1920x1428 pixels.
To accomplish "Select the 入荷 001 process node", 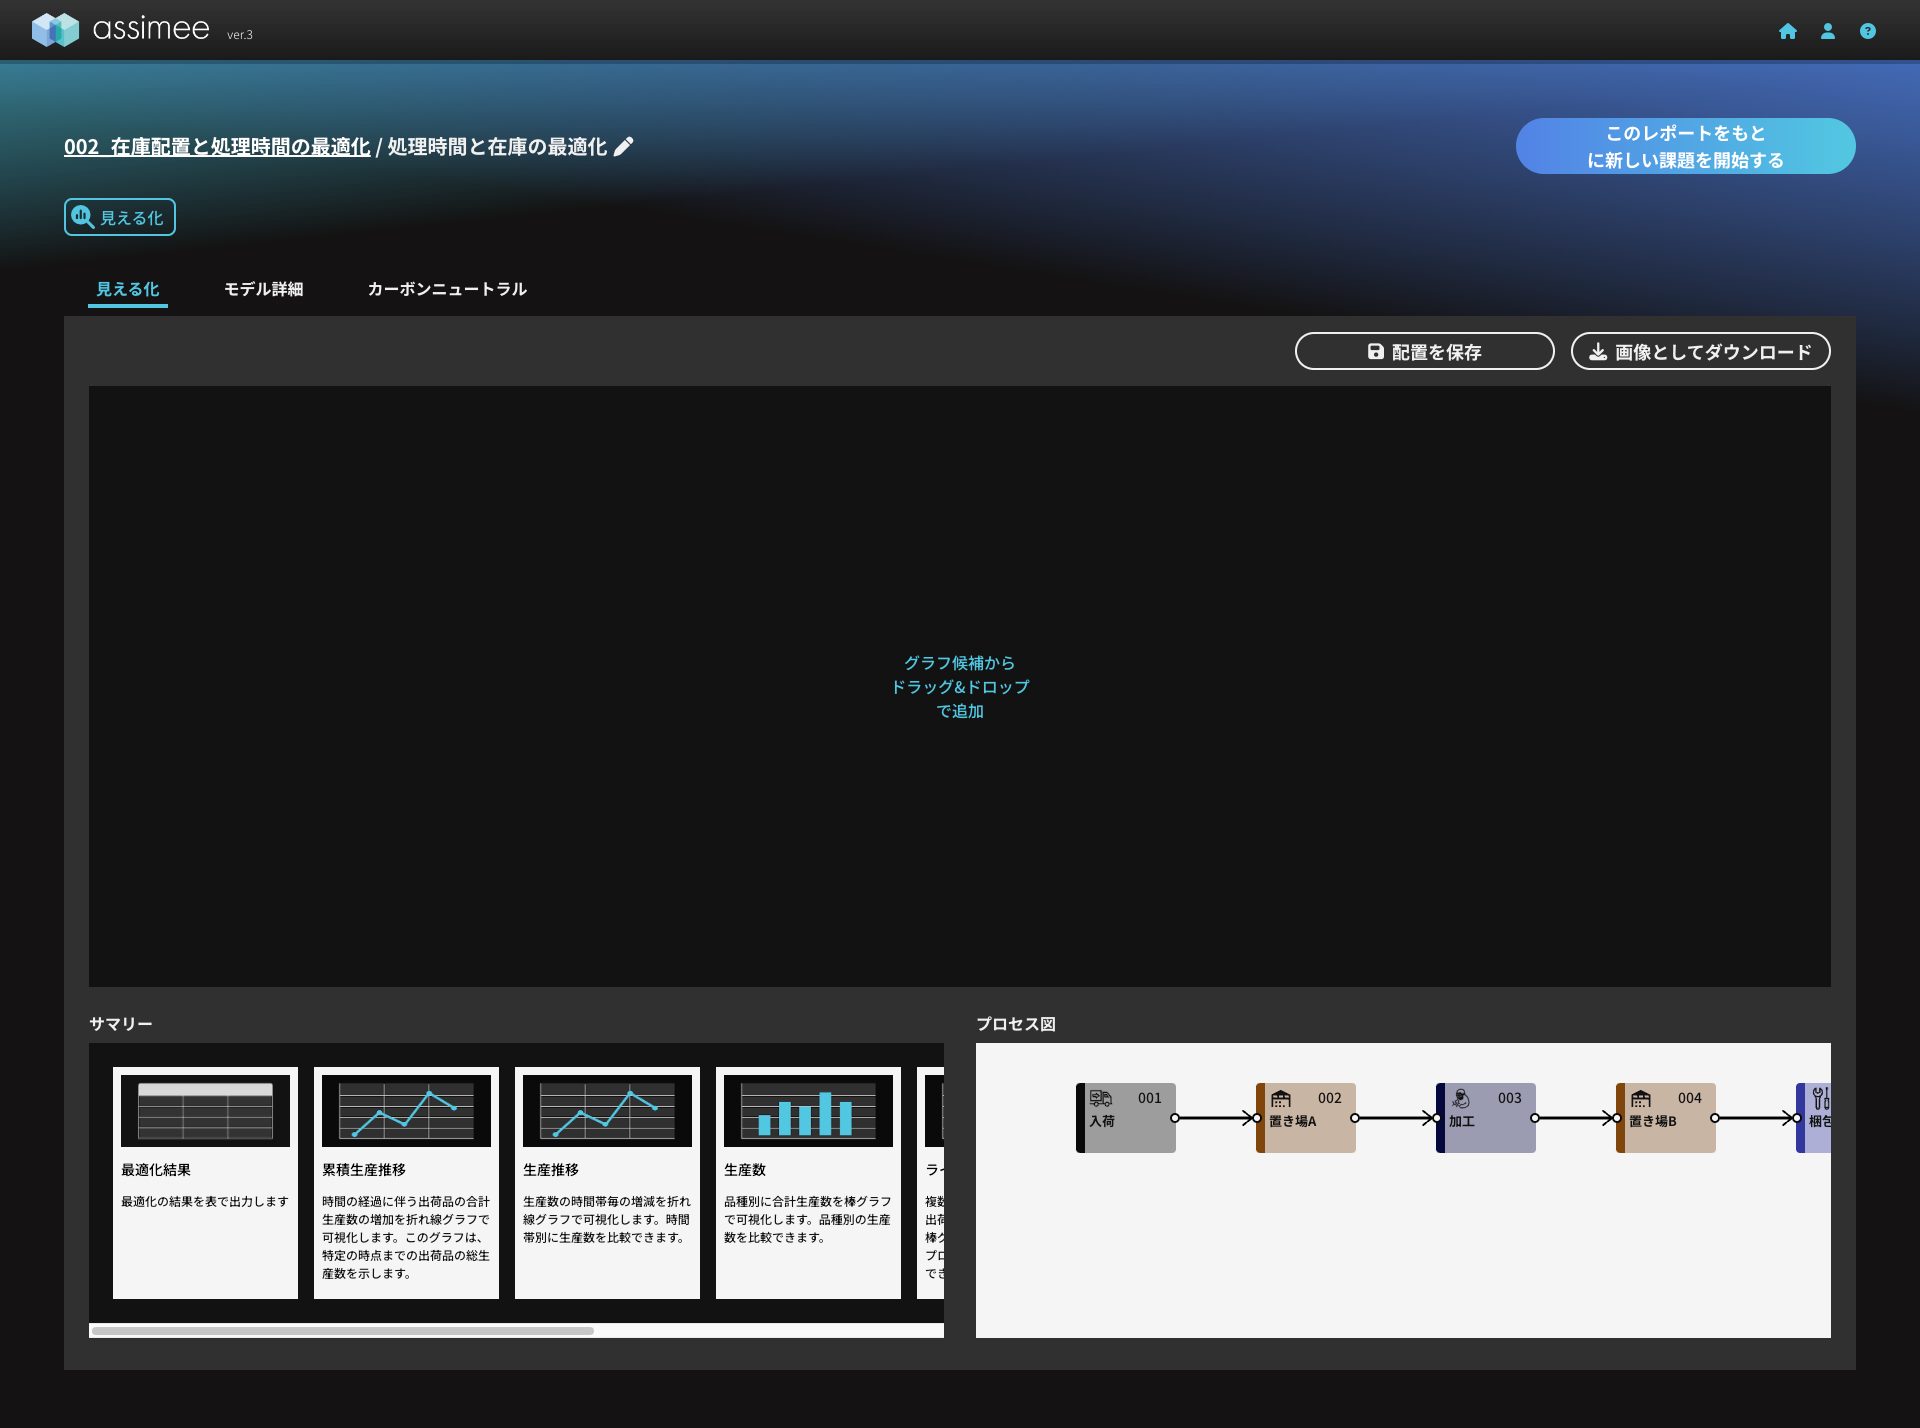I will [x=1127, y=1118].
